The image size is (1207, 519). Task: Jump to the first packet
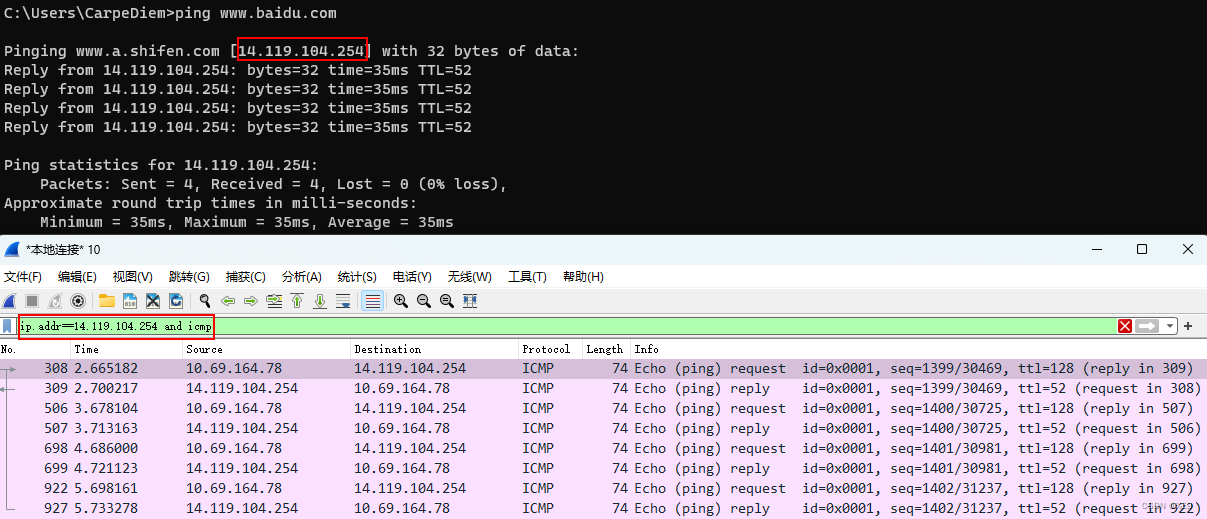click(297, 301)
